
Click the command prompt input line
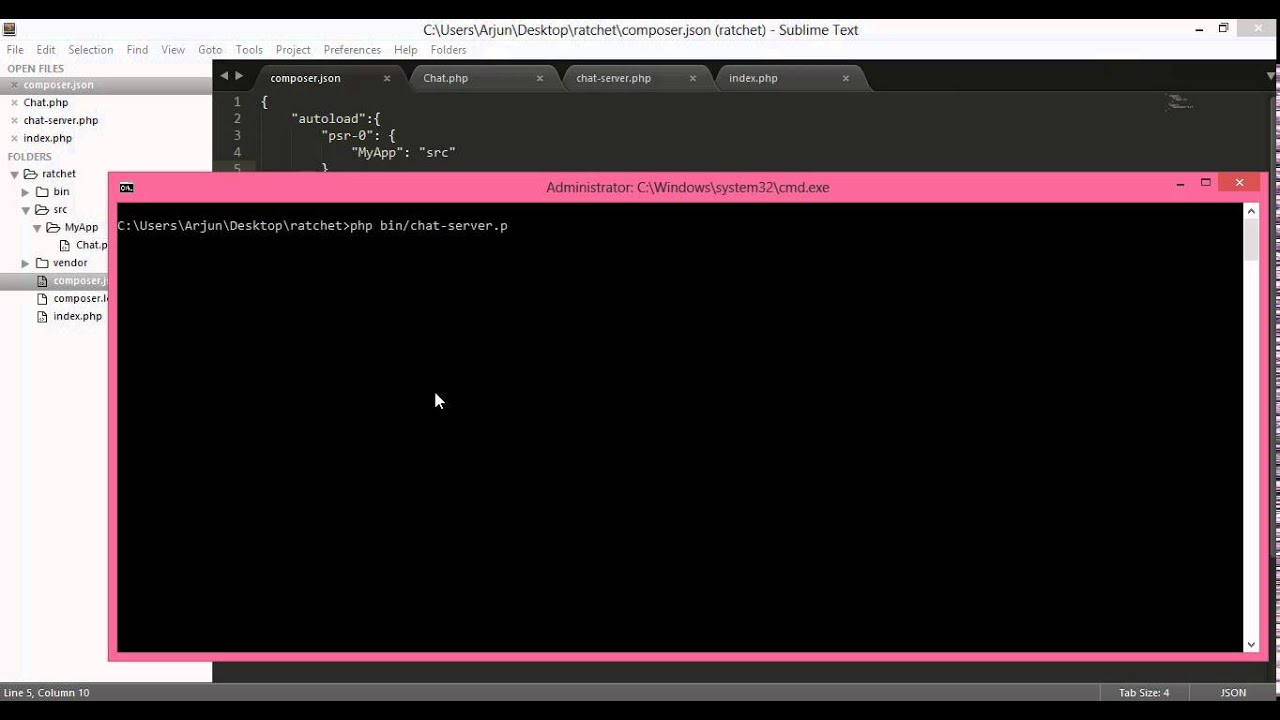click(x=312, y=226)
